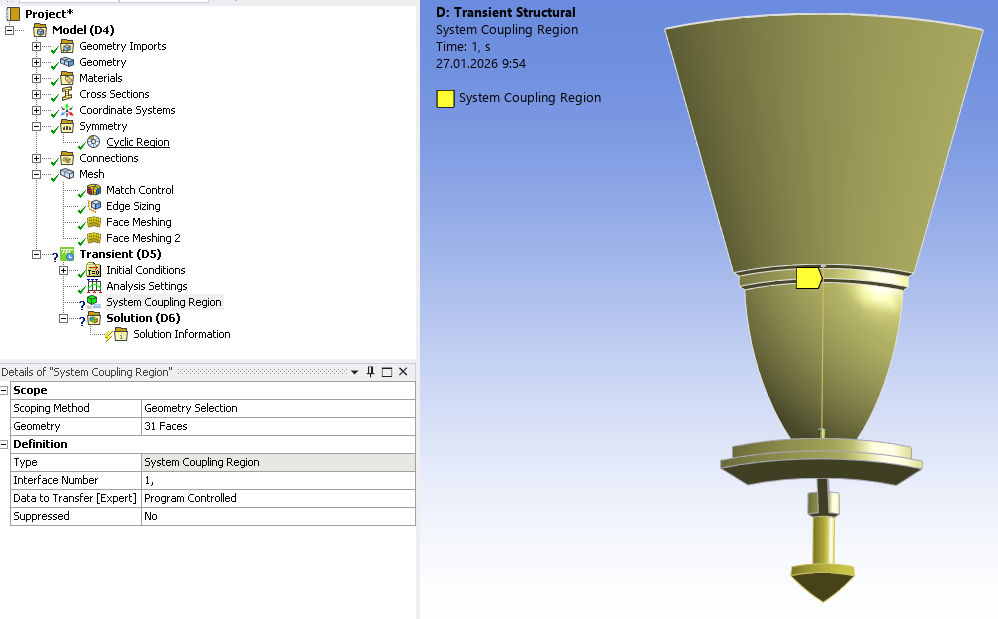Click the Match Control mesh icon
This screenshot has width=998, height=619.
(x=94, y=190)
